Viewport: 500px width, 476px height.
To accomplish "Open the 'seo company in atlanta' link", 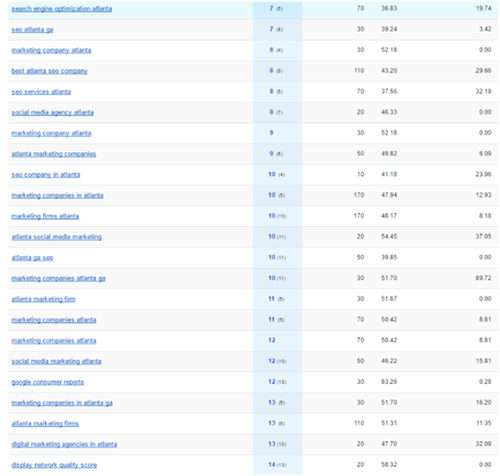I will [x=46, y=175].
